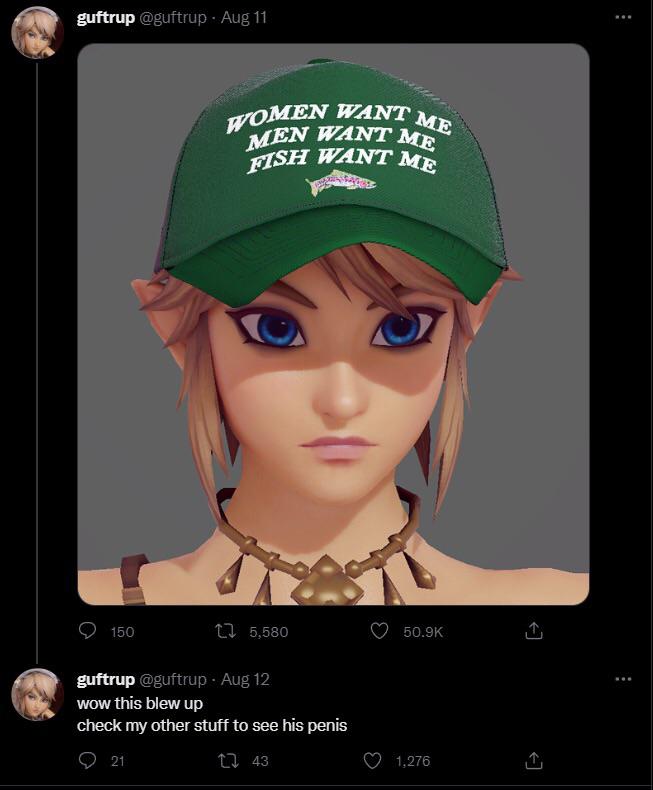
Task: View the 5,580 retweets count
Action: coord(269,632)
